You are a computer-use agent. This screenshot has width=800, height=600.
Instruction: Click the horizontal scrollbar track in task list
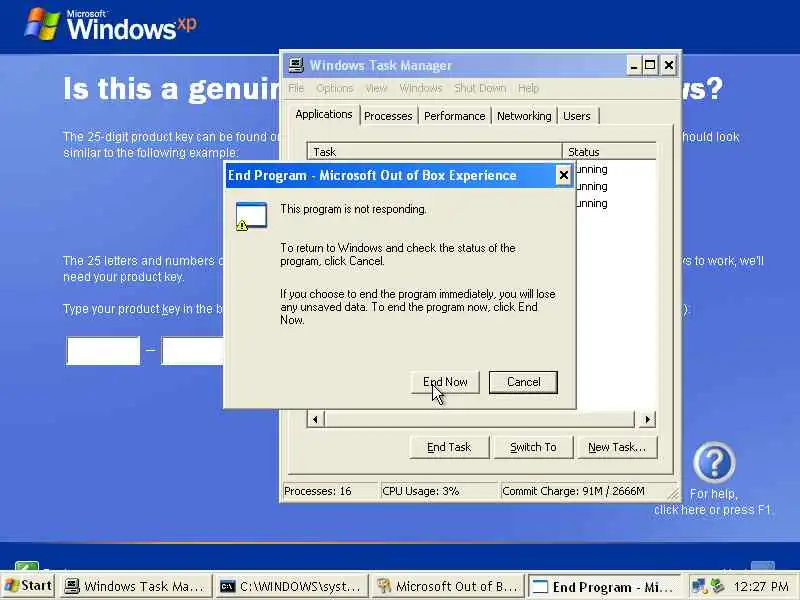coord(480,419)
